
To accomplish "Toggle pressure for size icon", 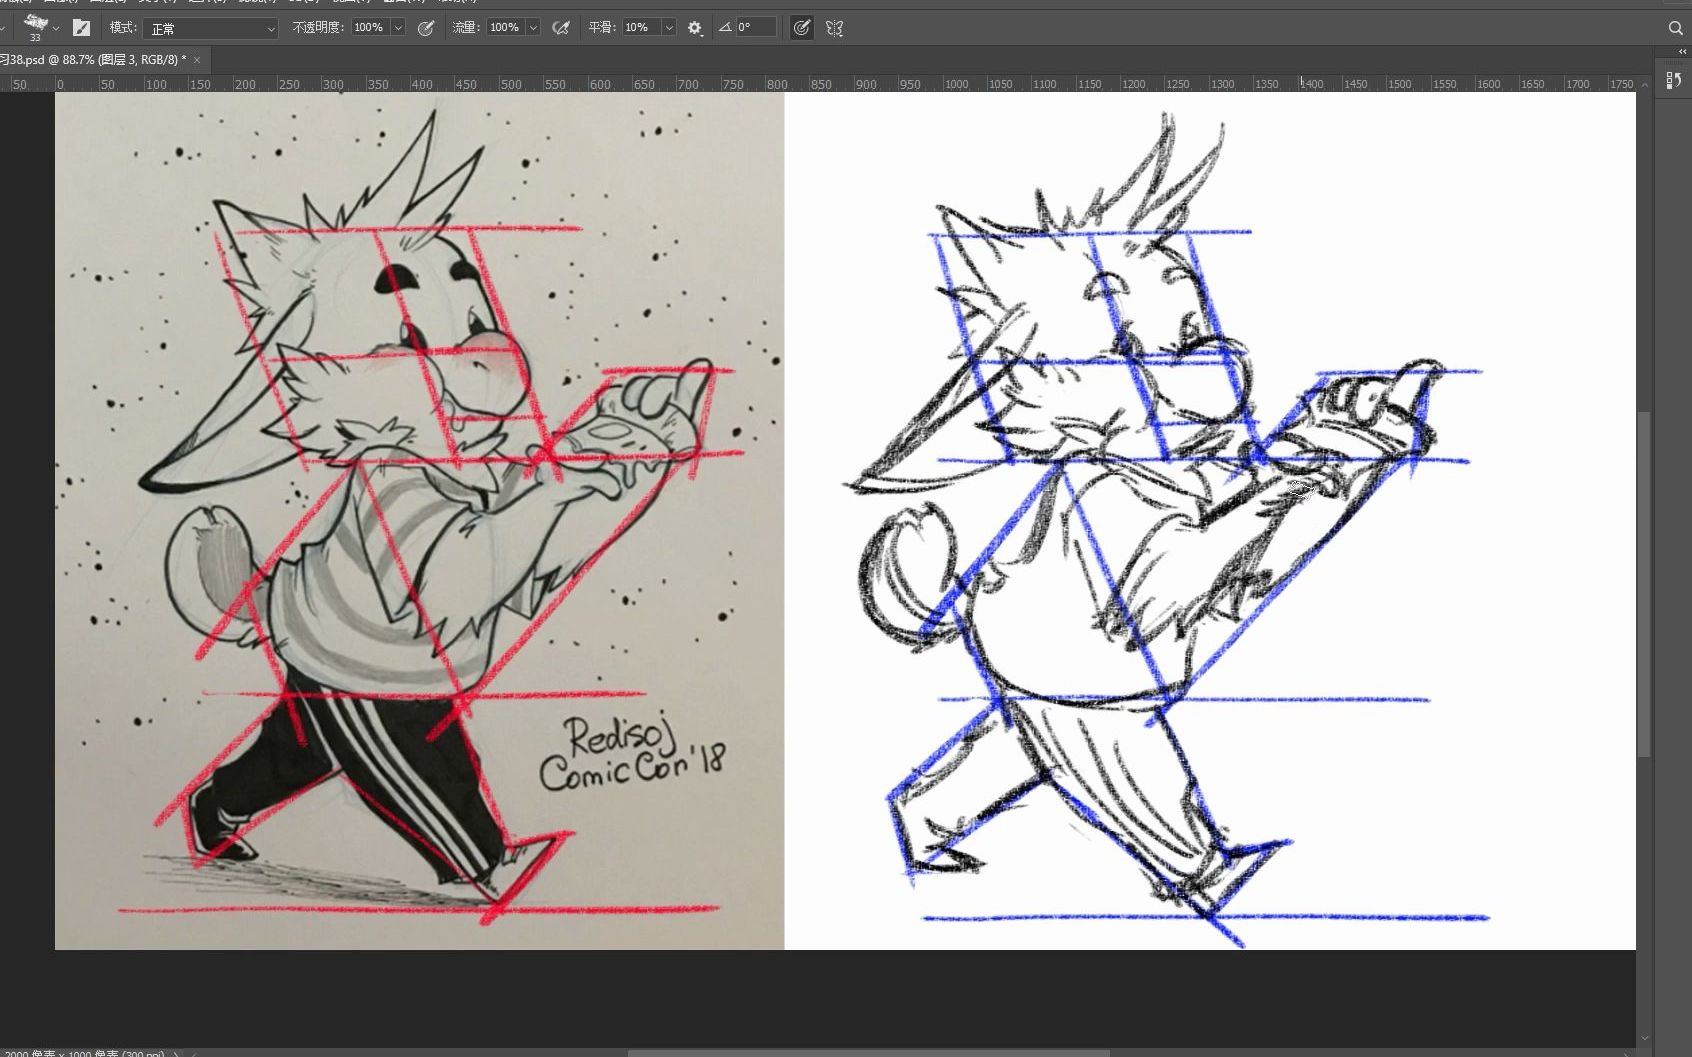I will pyautogui.click(x=801, y=28).
